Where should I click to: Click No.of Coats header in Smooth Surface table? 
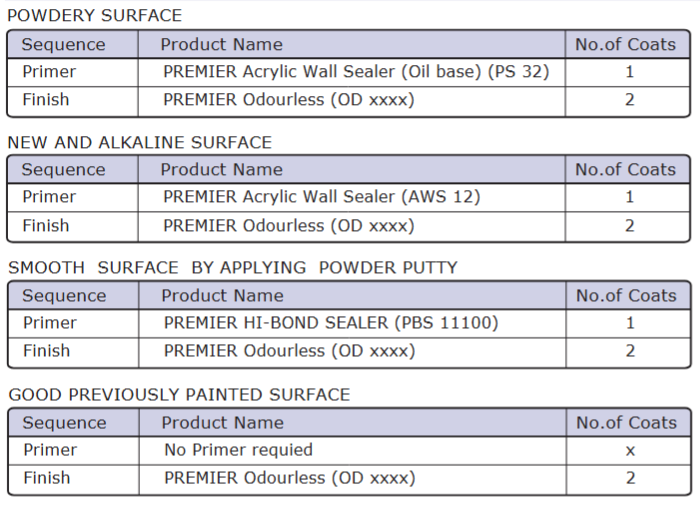pyautogui.click(x=626, y=296)
